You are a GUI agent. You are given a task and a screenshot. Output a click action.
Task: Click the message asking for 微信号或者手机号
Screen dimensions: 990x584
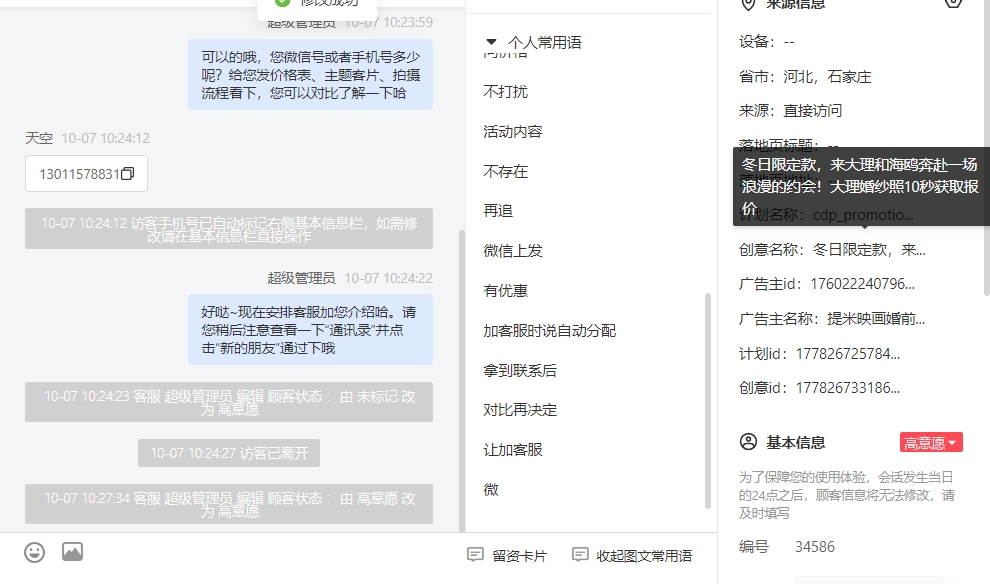point(310,74)
